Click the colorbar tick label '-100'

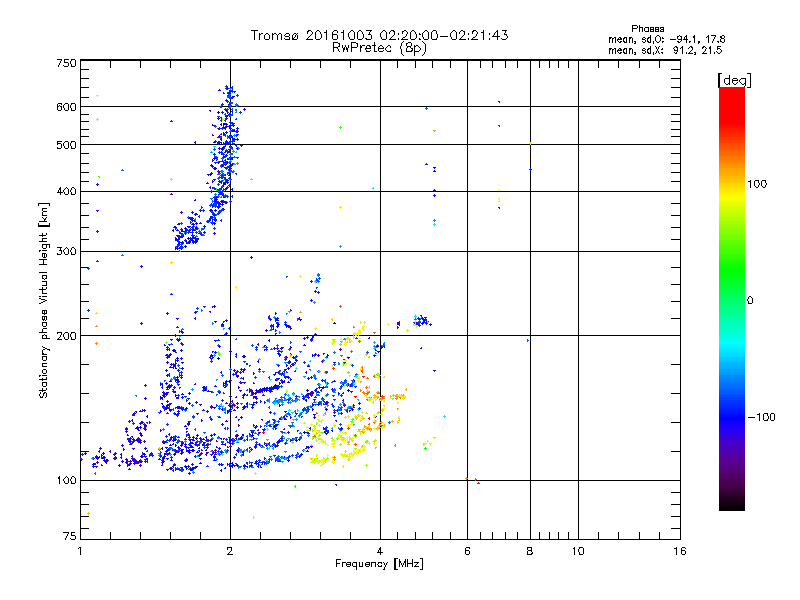click(761, 417)
